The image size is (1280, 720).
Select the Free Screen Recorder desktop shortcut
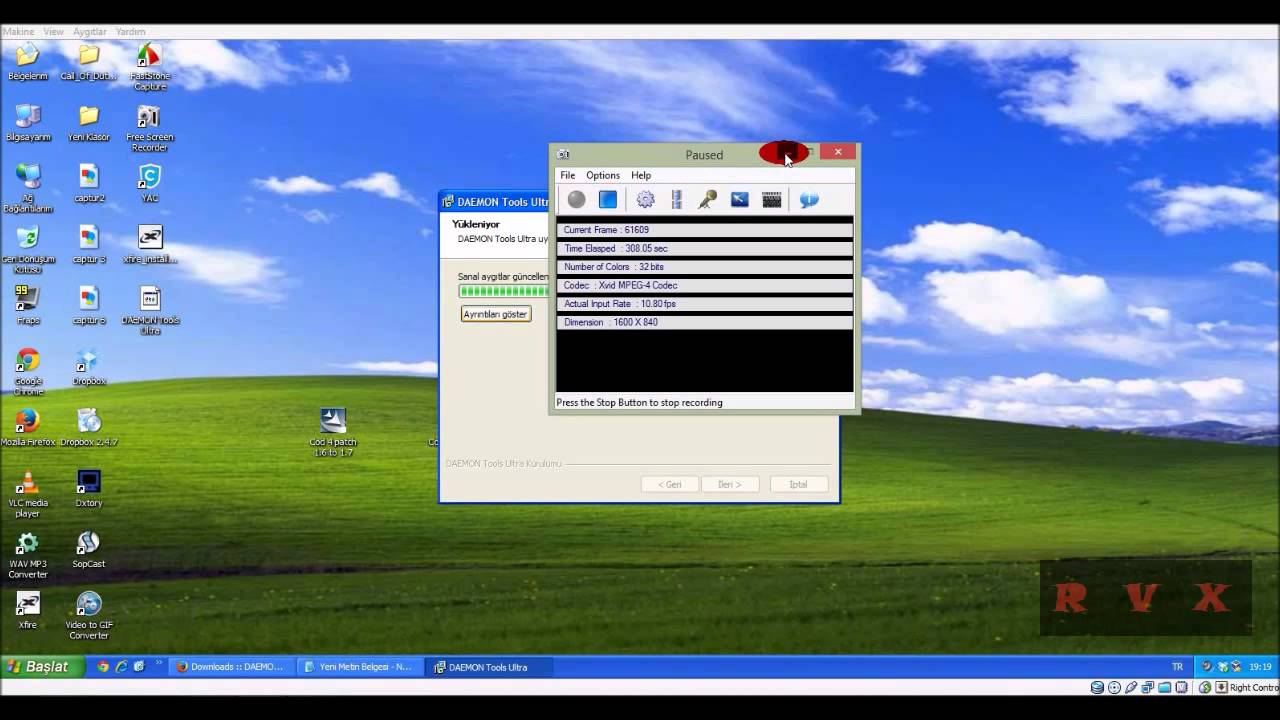tap(149, 128)
